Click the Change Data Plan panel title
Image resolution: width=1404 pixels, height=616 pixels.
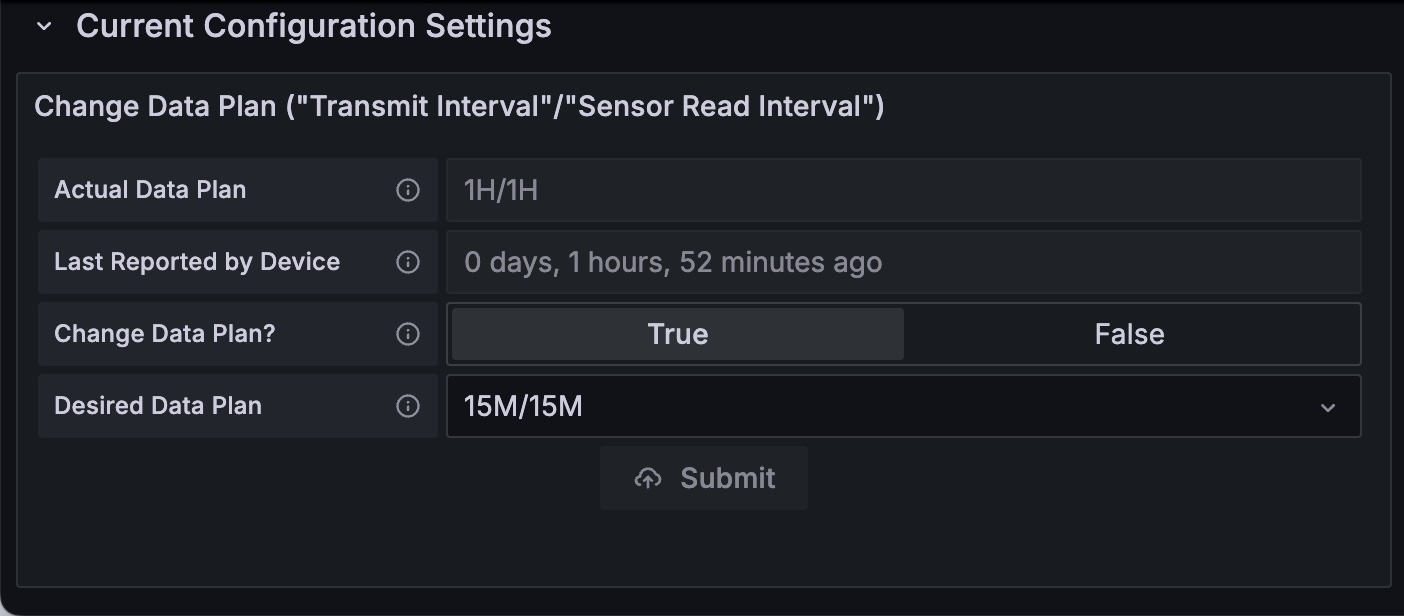coord(459,107)
